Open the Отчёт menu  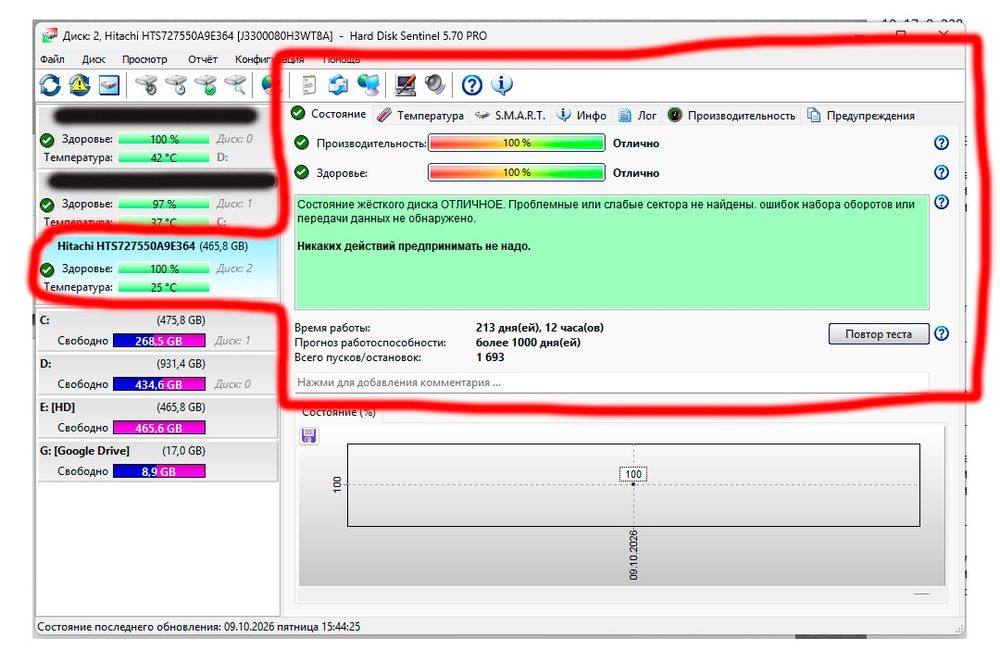pyautogui.click(x=203, y=59)
